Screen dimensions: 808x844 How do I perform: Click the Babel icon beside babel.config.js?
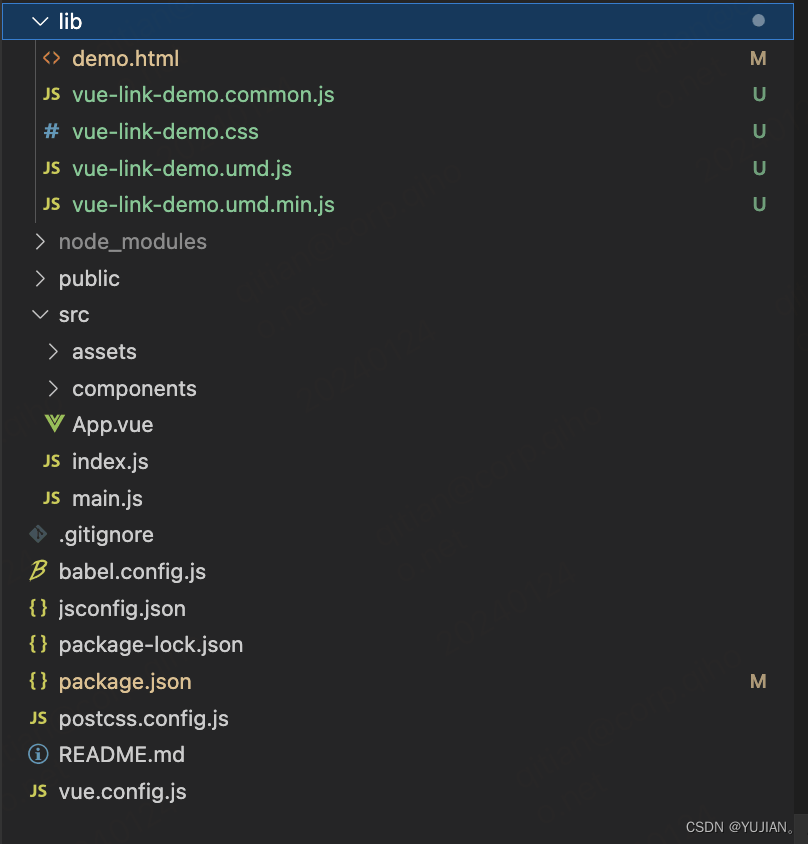[x=38, y=571]
